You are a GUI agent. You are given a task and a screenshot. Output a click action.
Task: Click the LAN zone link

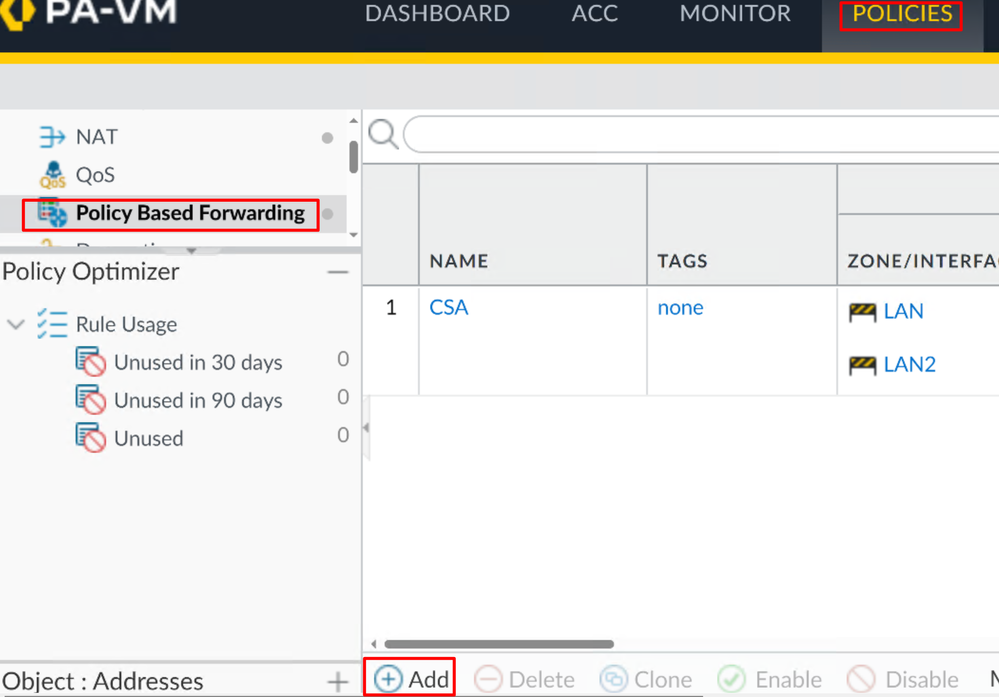pos(903,312)
